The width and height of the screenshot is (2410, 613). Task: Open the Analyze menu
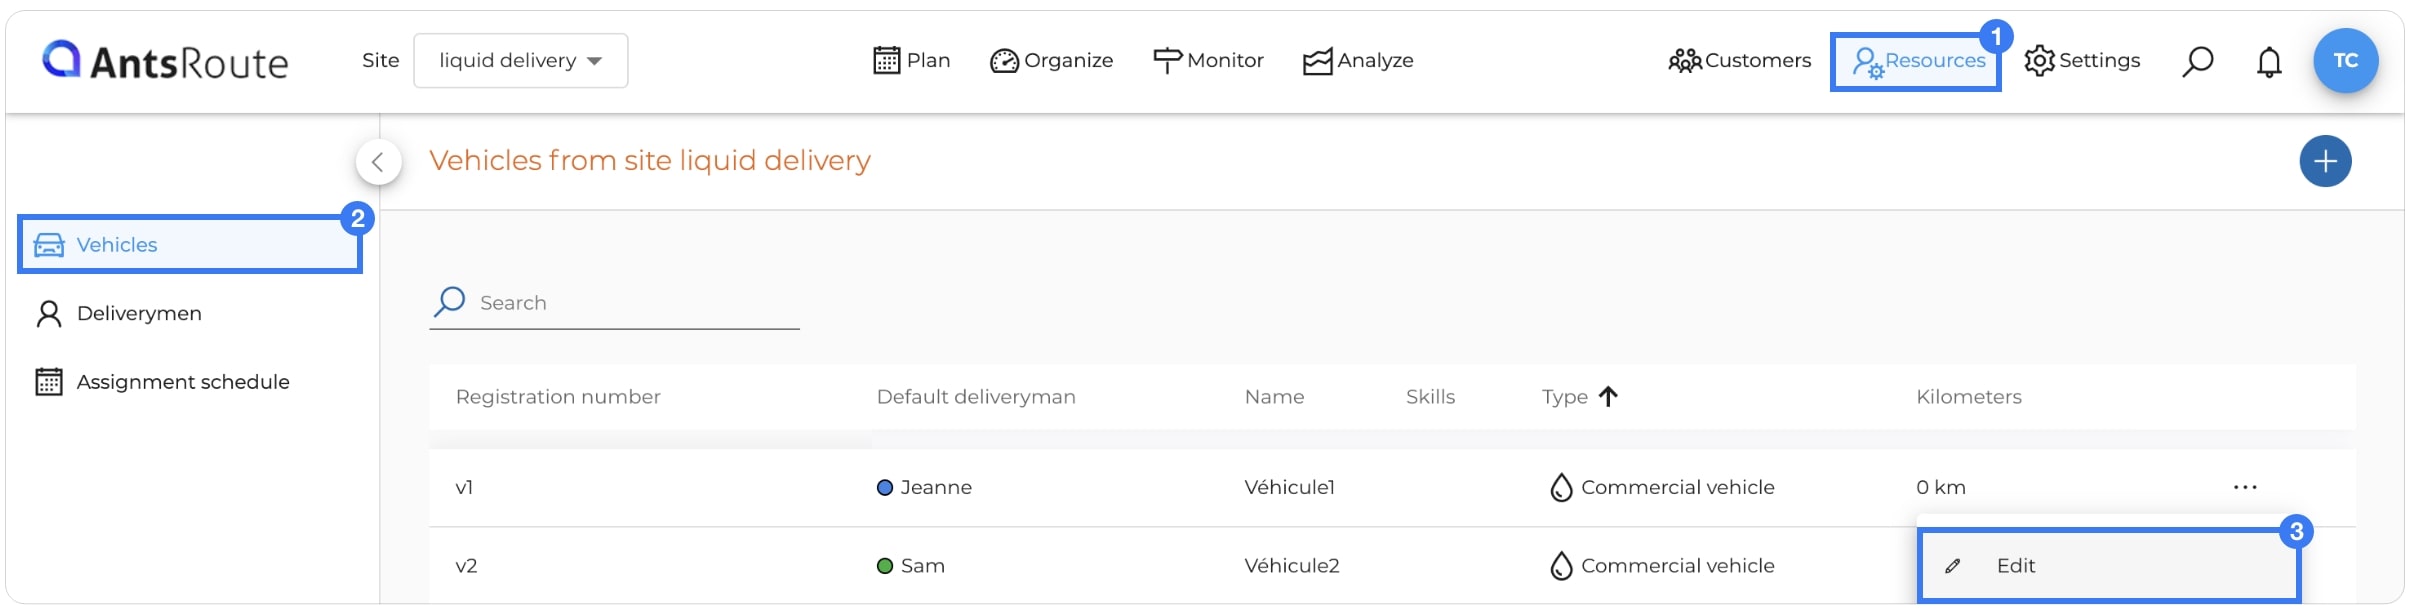click(x=1358, y=61)
